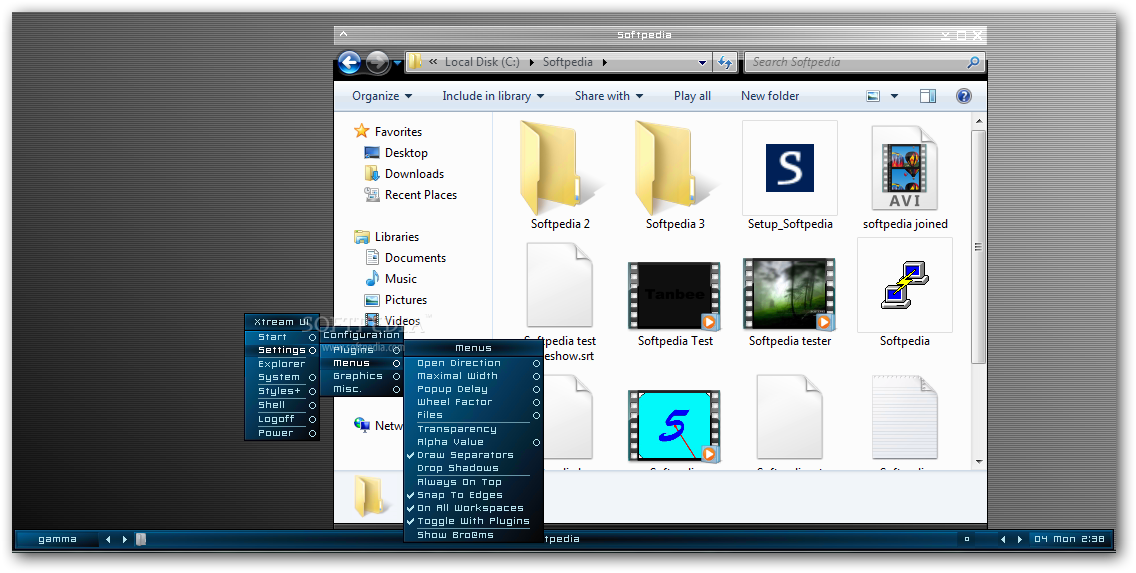The width and height of the screenshot is (1136, 573).
Task: Open Graphics in the Configuration menu
Action: 362,376
